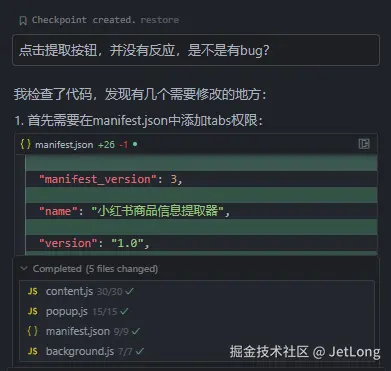391x371 pixels.
Task: Open content.js in changed files
Action: pos(69,291)
